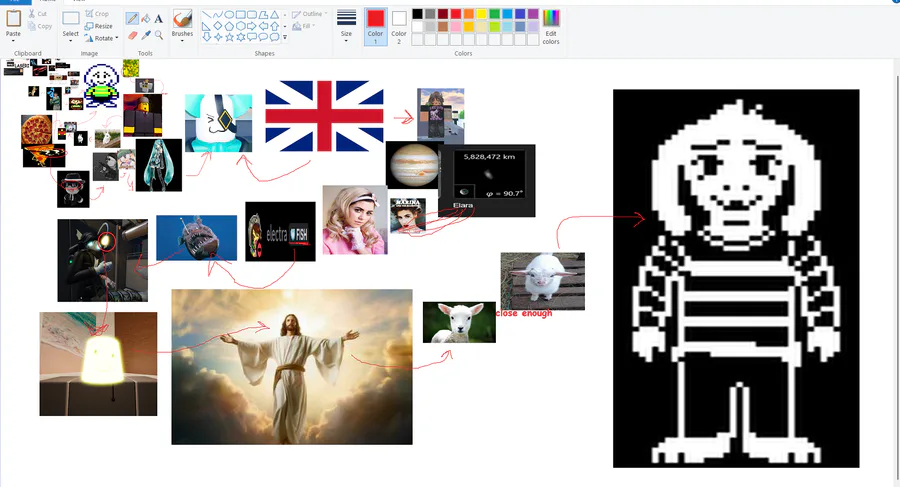The image size is (900, 487).
Task: Choose the Down arrow shape
Action: pyautogui.click(x=207, y=37)
